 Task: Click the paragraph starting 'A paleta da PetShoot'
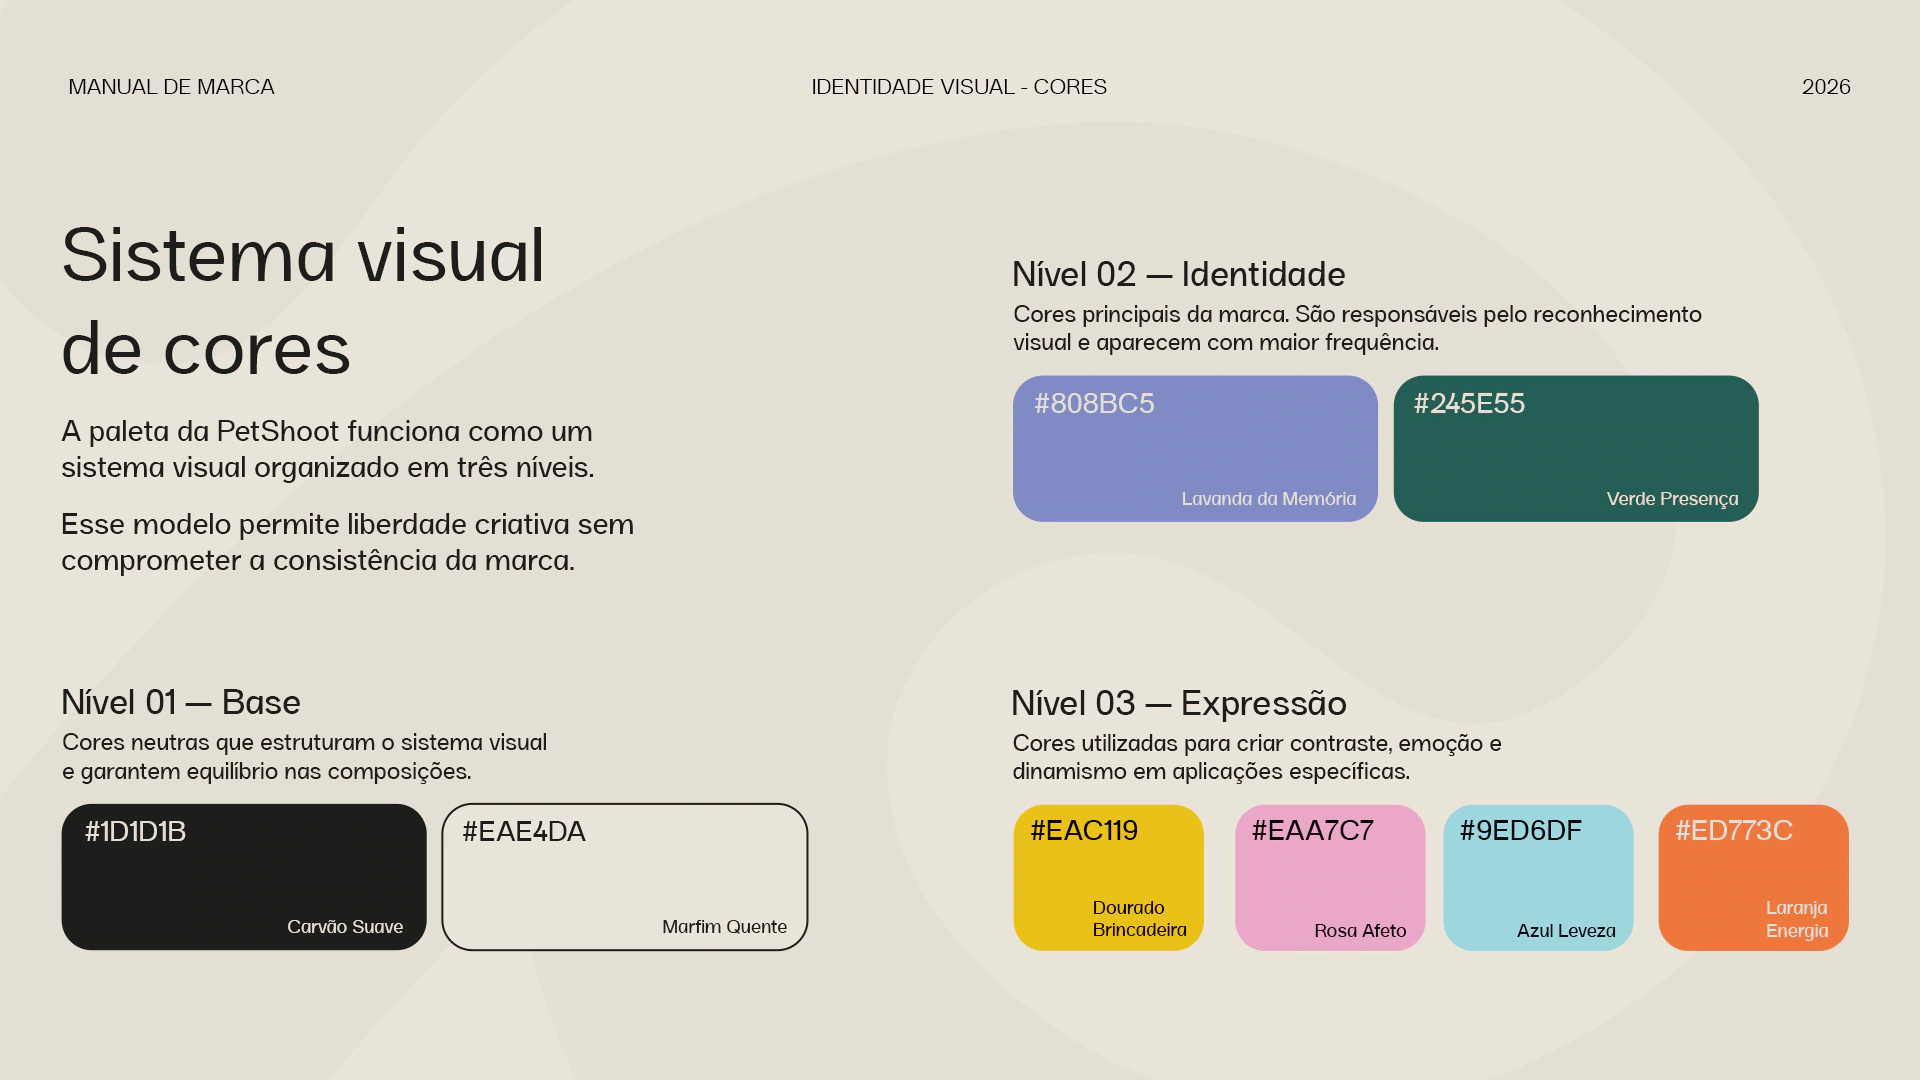point(328,449)
